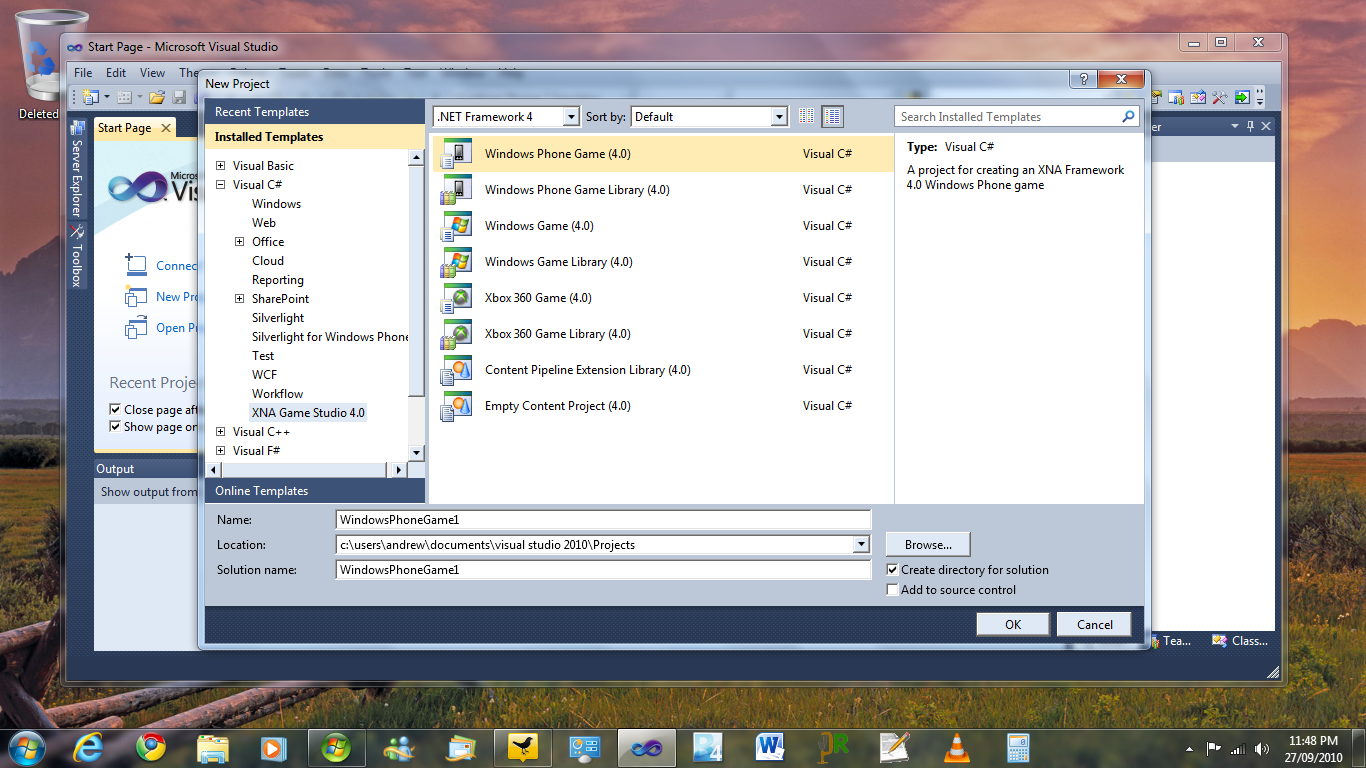The height and width of the screenshot is (768, 1366).
Task: Open the New Project dialog help button
Action: 1082,79
